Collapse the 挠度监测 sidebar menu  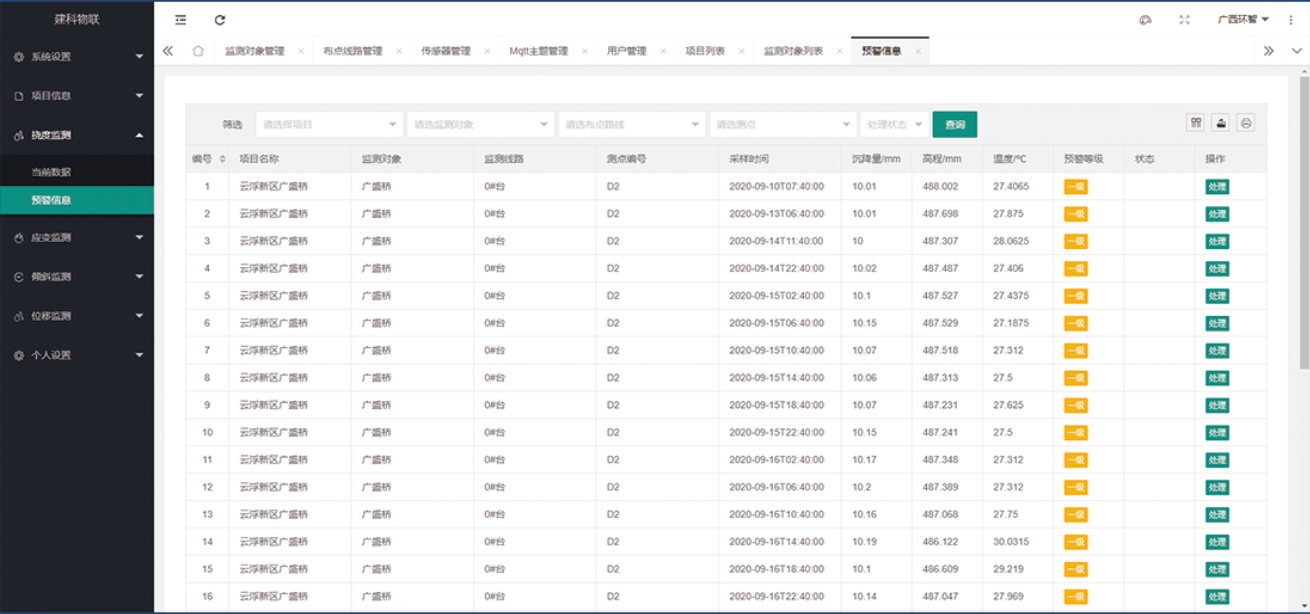pyautogui.click(x=77, y=135)
